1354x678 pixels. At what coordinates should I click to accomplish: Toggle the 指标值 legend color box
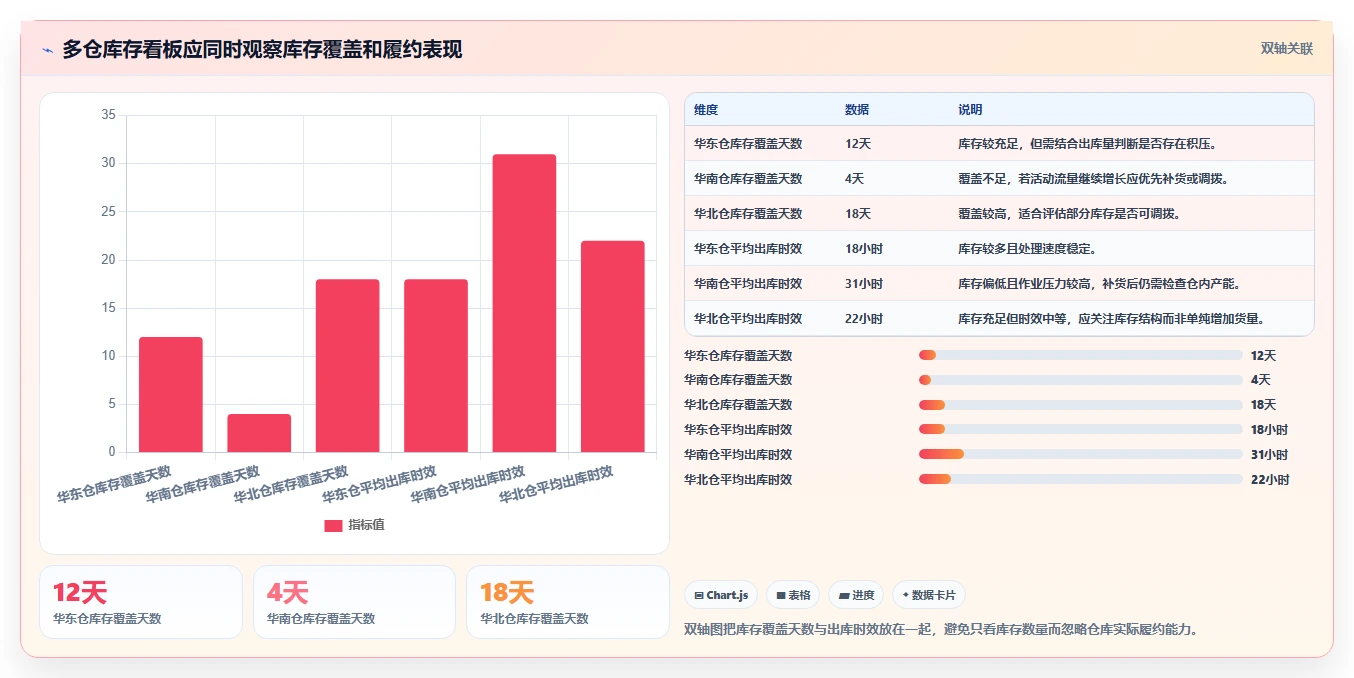[x=333, y=525]
